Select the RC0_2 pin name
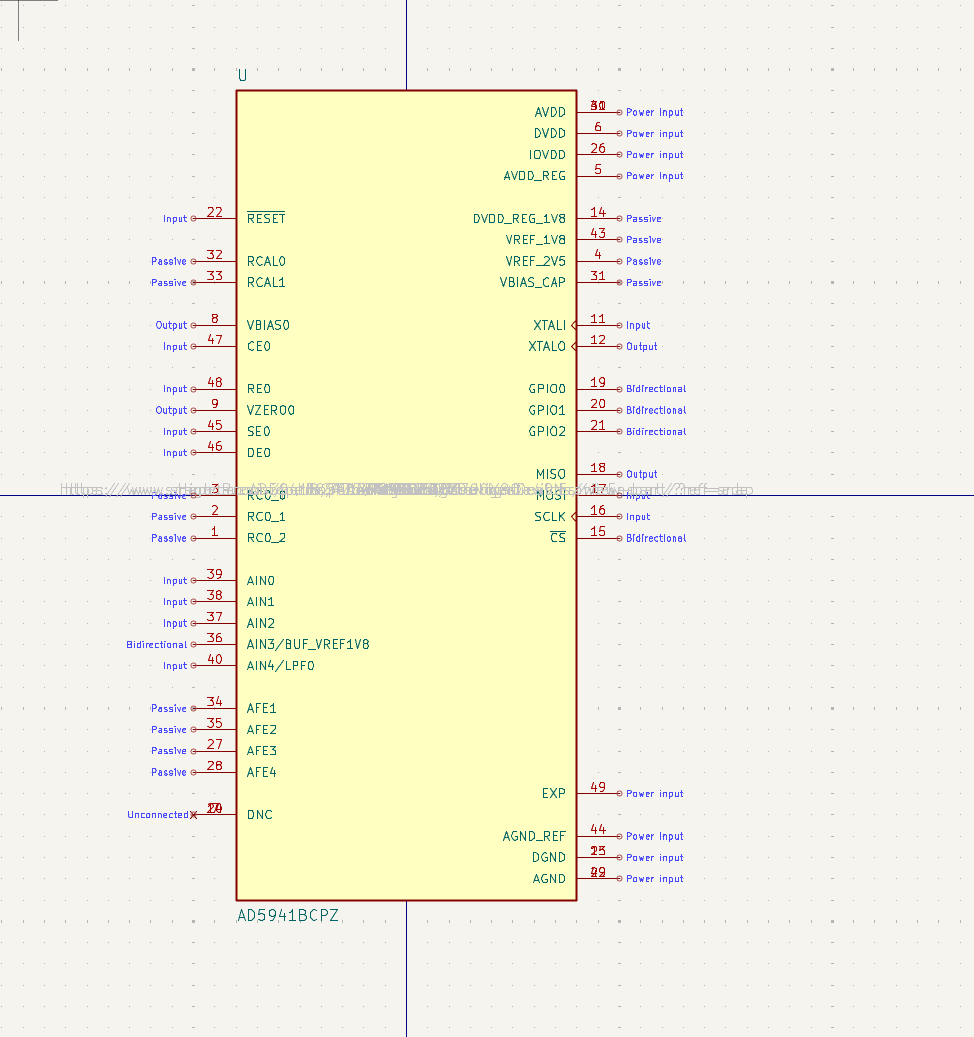This screenshot has width=974, height=1037. tap(266, 538)
